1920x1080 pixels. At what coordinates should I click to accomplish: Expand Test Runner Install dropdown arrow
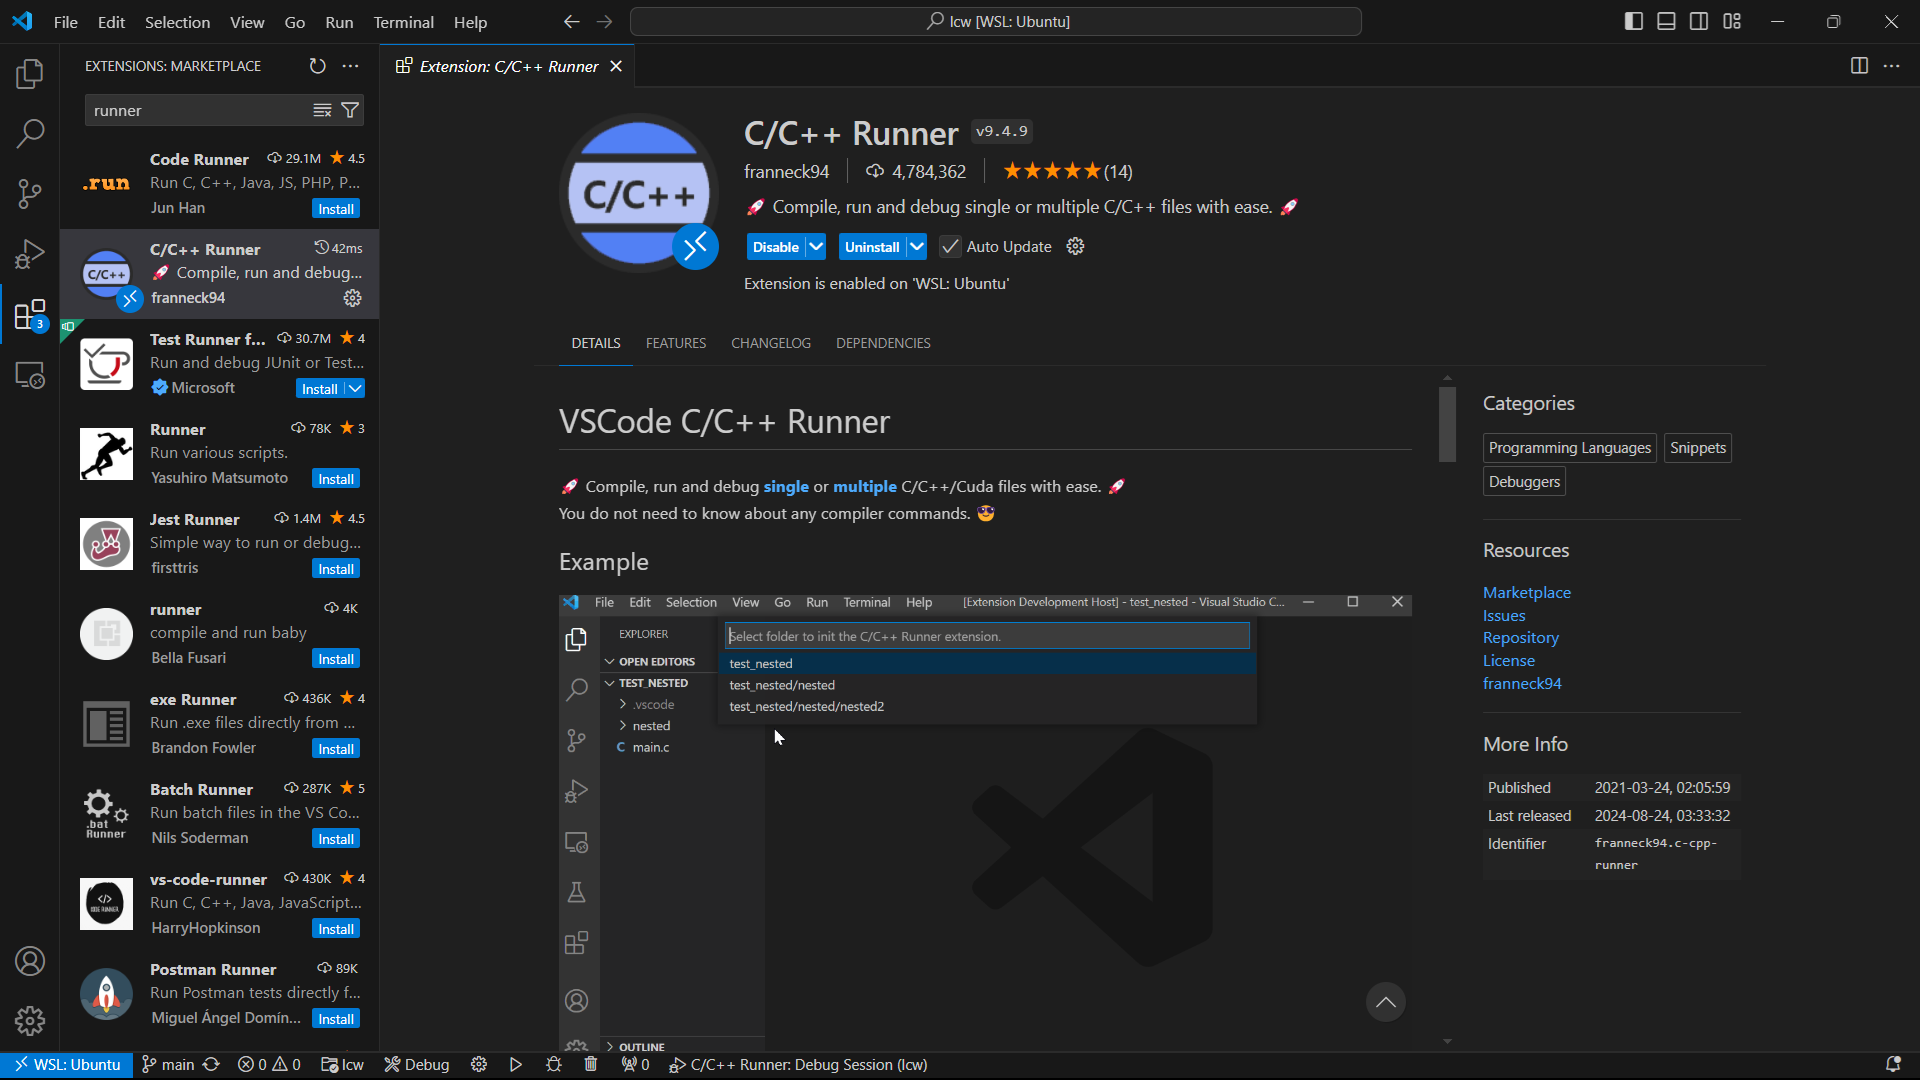click(x=355, y=389)
